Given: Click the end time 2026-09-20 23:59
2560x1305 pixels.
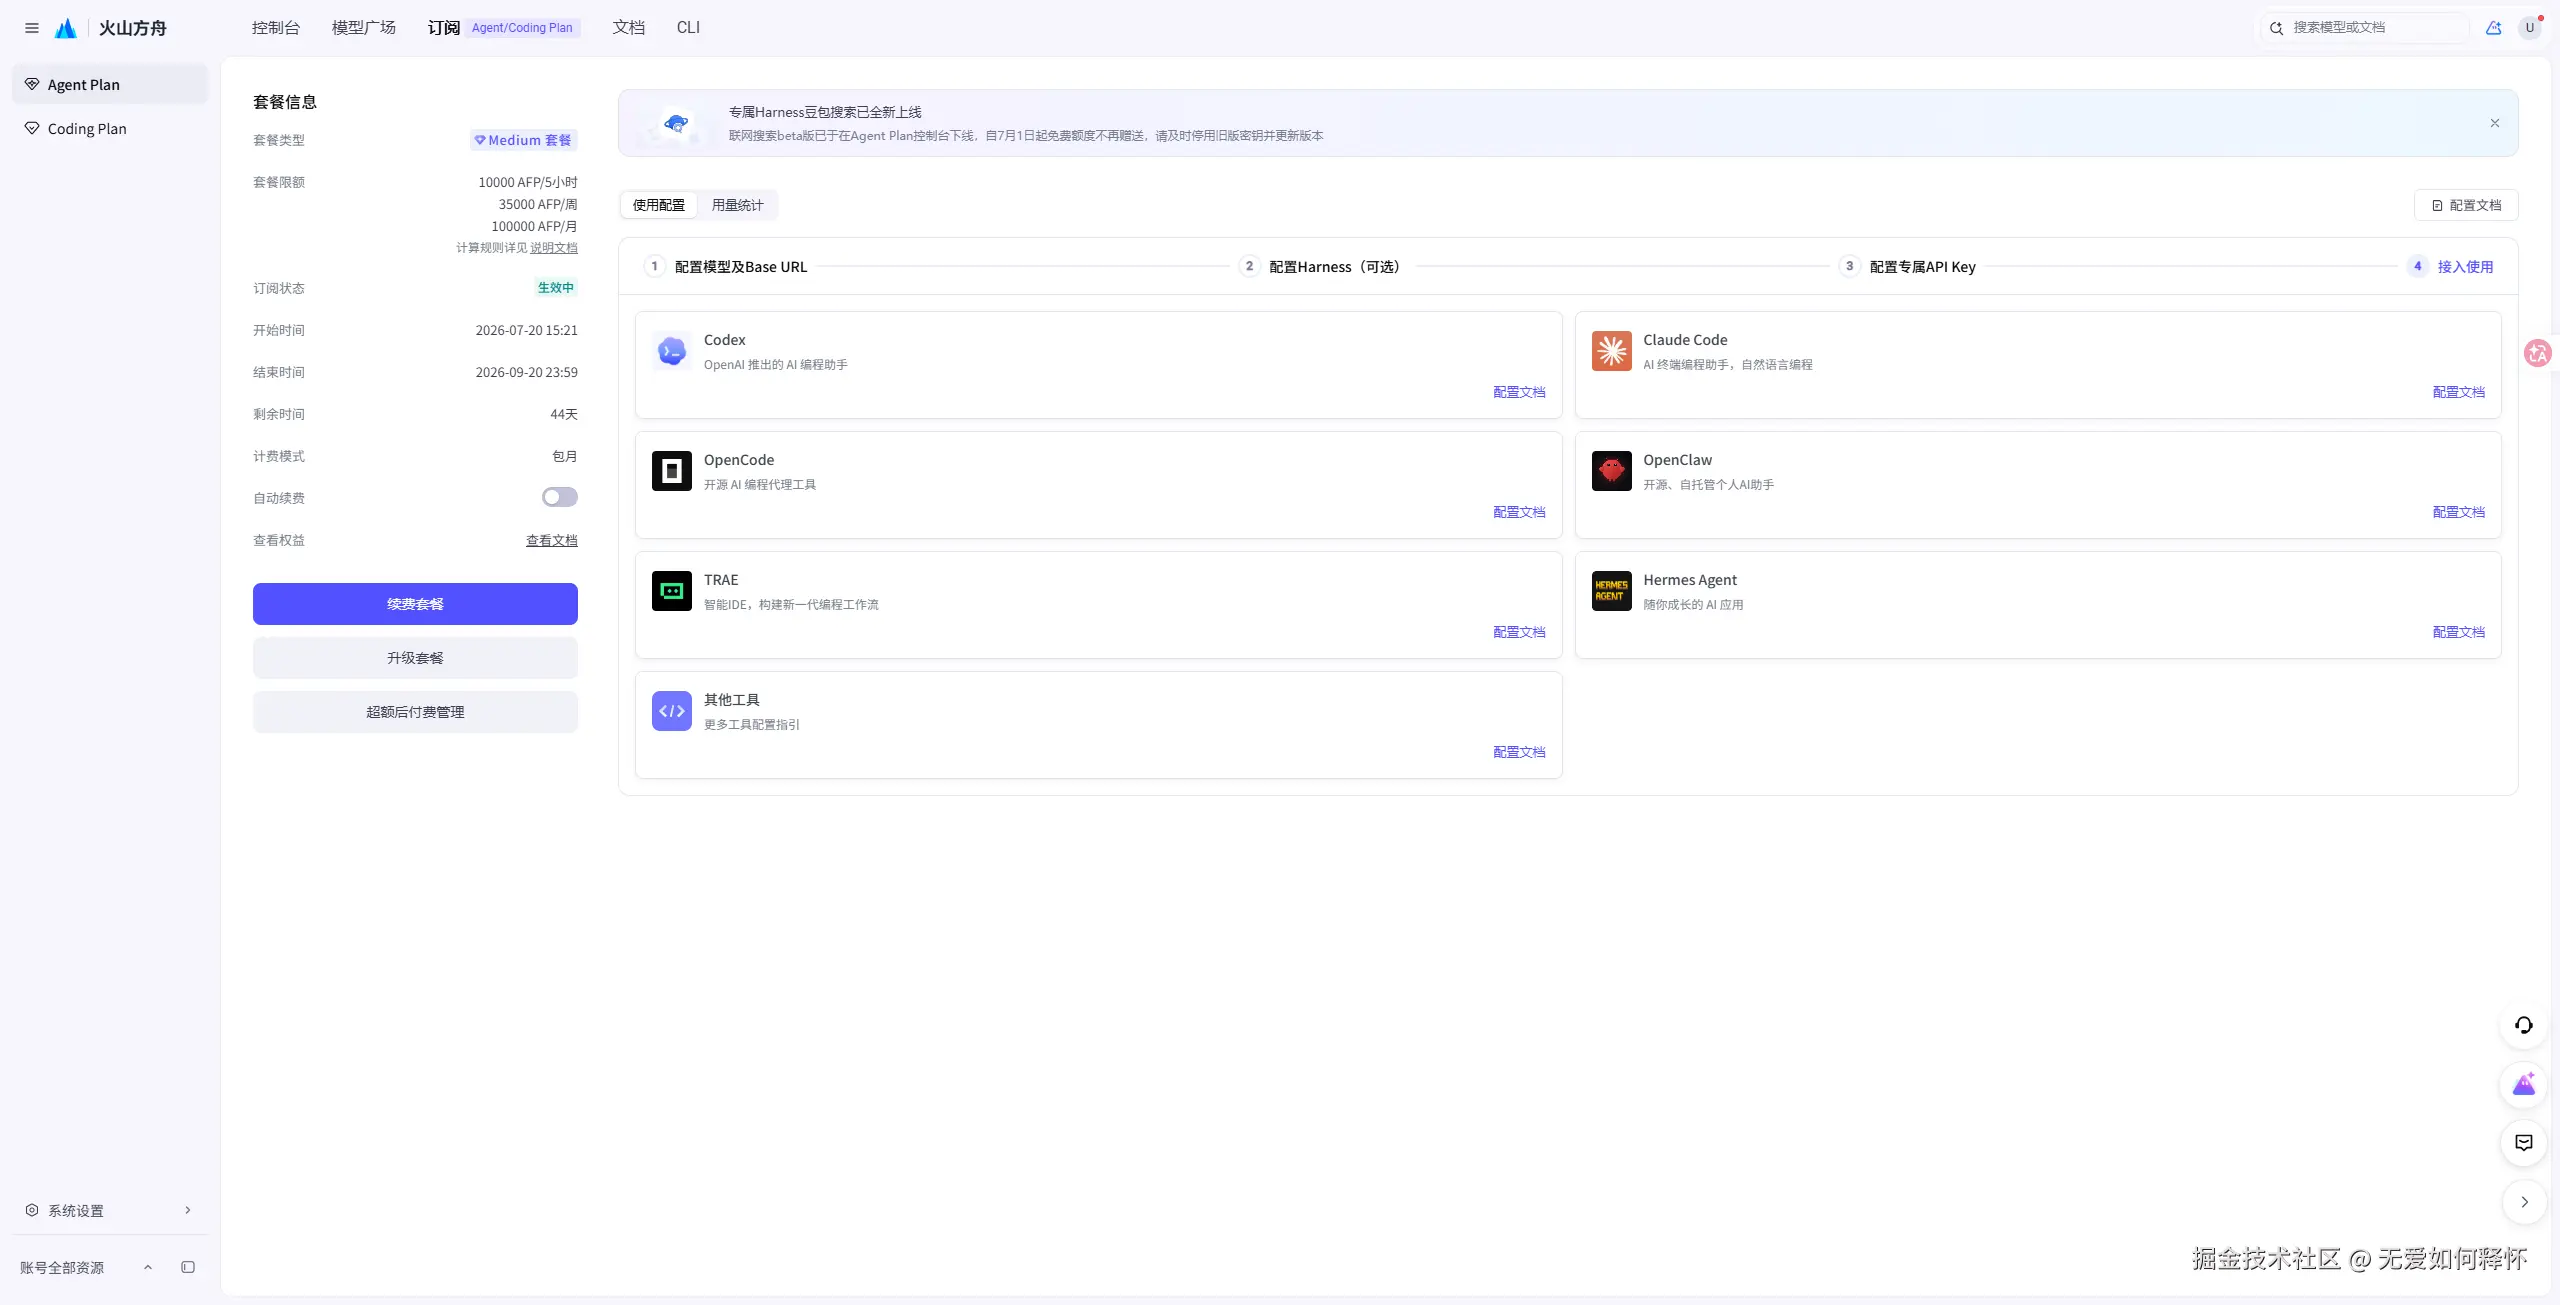Looking at the screenshot, I should (527, 372).
